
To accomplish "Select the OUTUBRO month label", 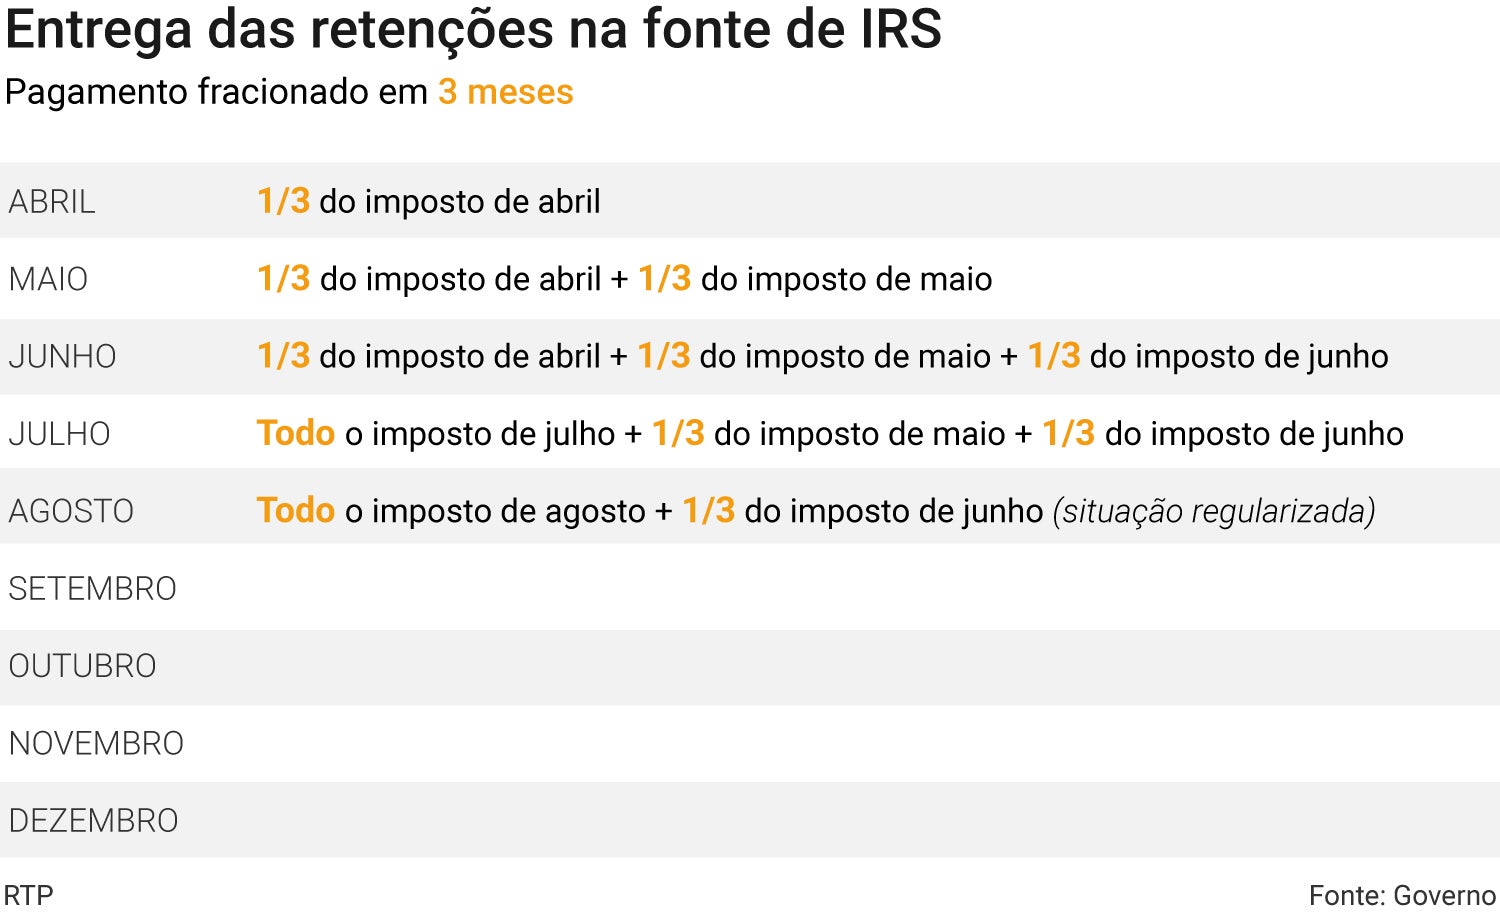I will coord(82,666).
